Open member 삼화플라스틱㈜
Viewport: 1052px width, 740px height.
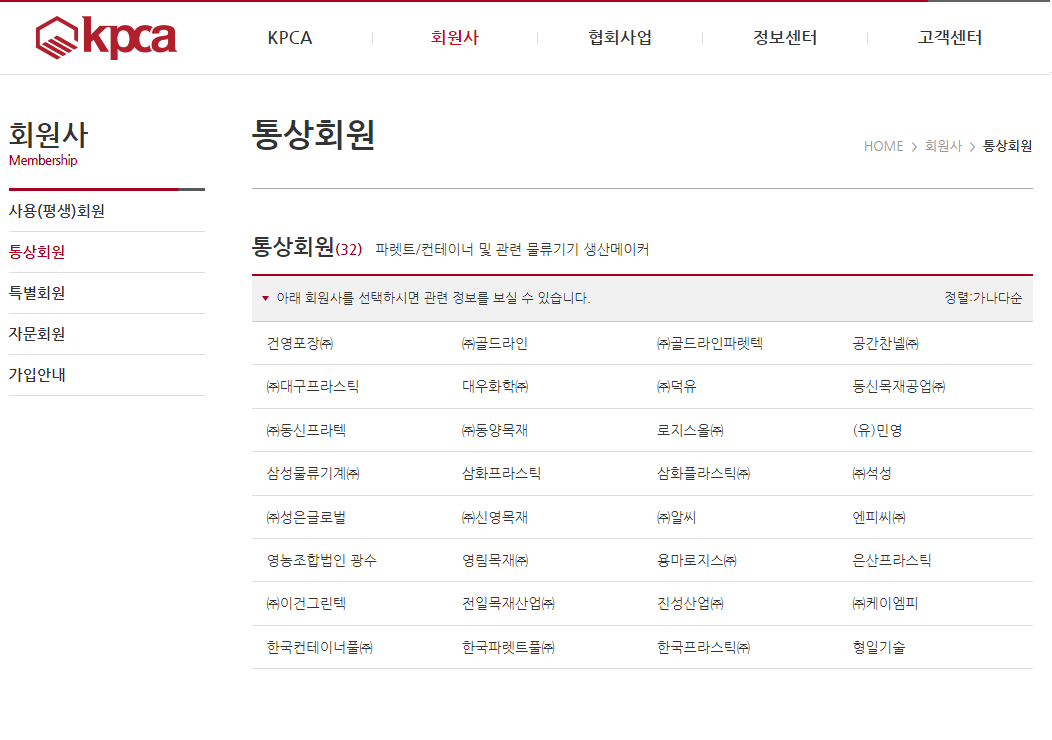(x=703, y=474)
